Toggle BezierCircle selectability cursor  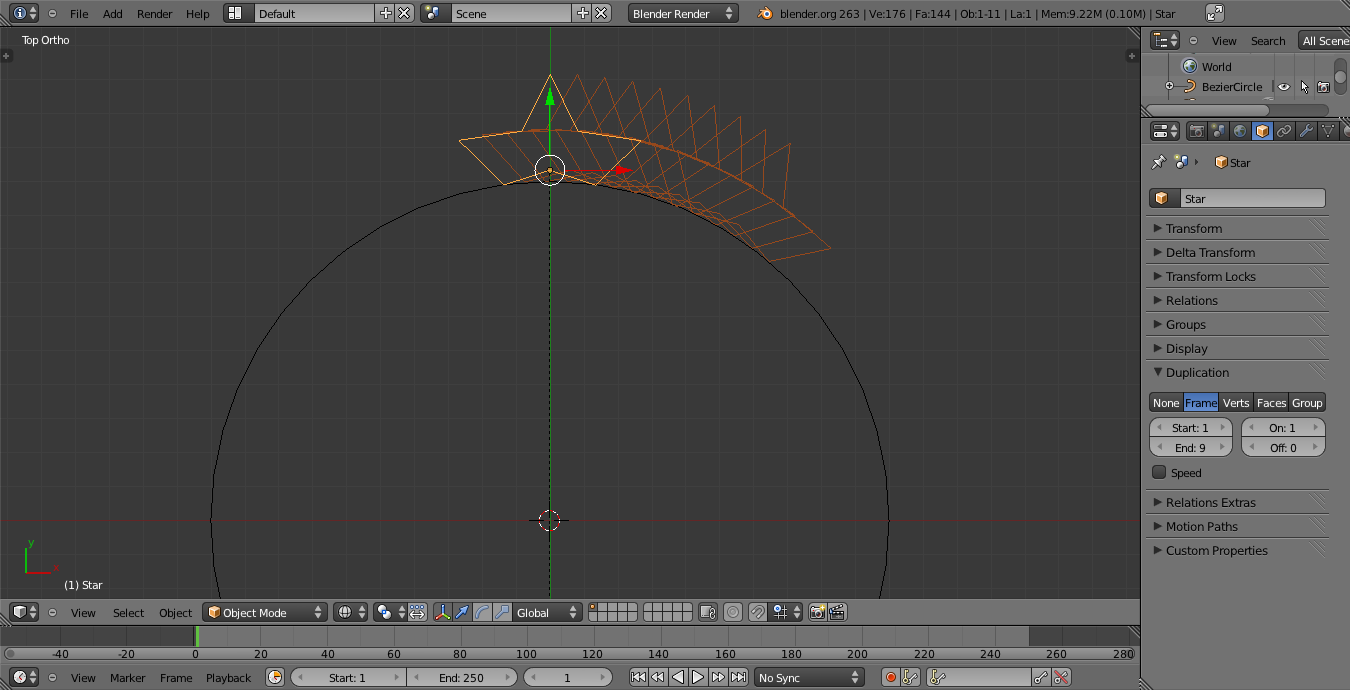(1304, 87)
